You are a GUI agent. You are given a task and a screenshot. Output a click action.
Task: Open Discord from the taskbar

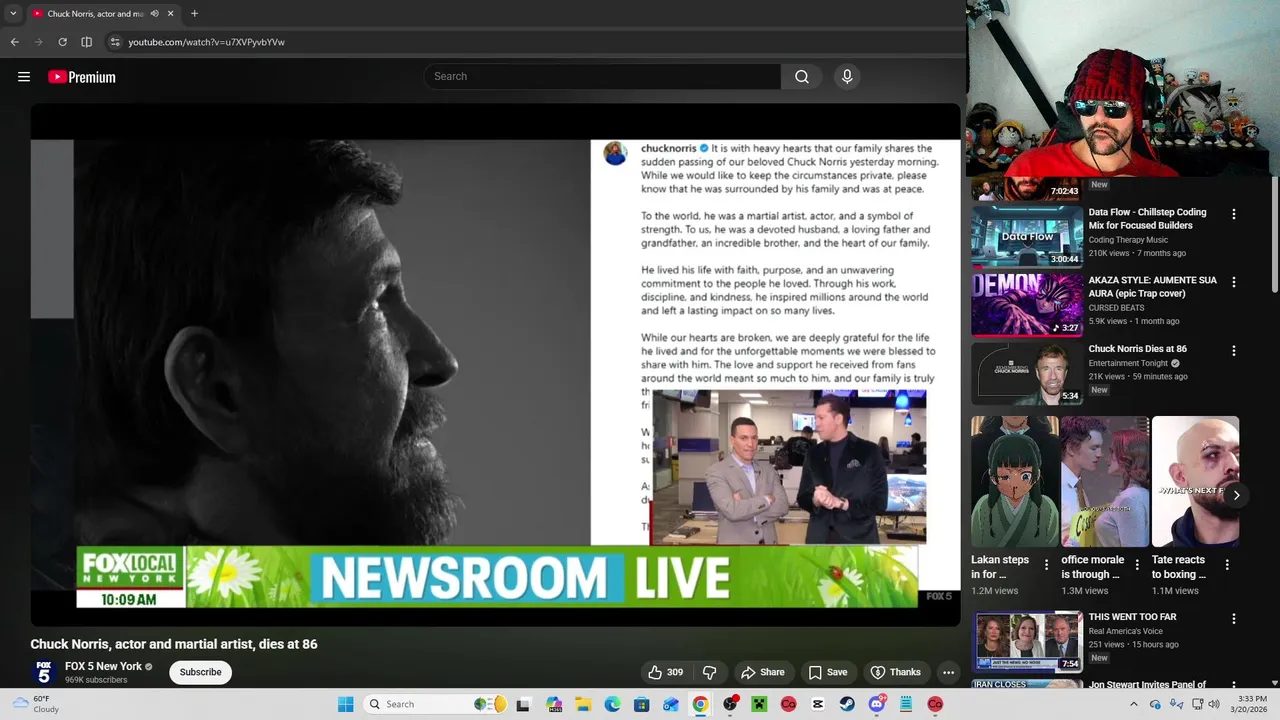[x=877, y=704]
